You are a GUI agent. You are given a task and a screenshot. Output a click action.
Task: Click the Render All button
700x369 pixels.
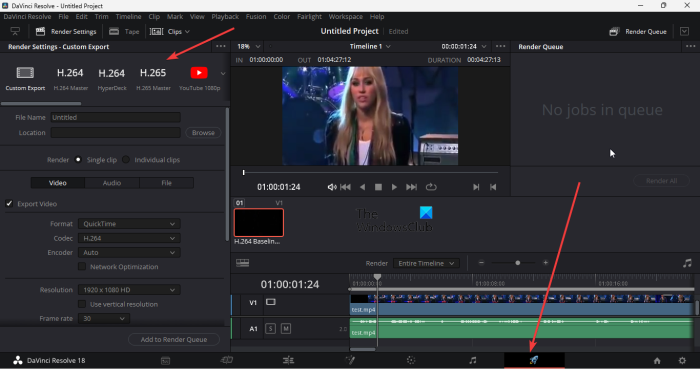coord(661,181)
